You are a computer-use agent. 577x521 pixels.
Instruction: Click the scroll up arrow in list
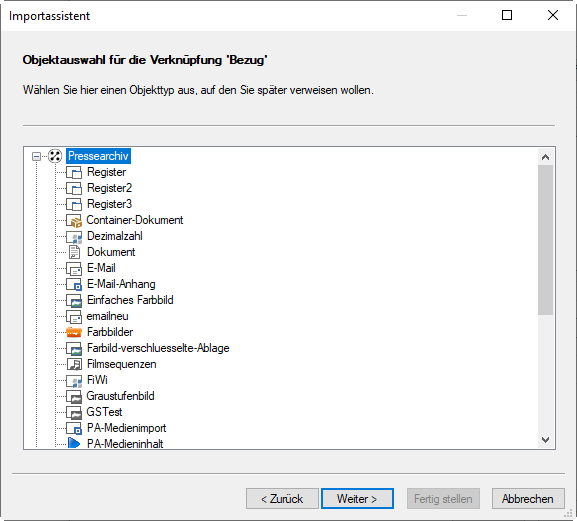pos(545,157)
